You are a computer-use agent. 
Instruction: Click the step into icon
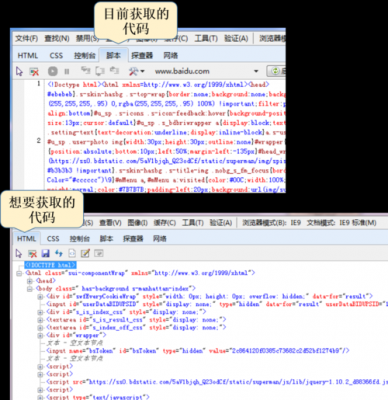coord(86,70)
